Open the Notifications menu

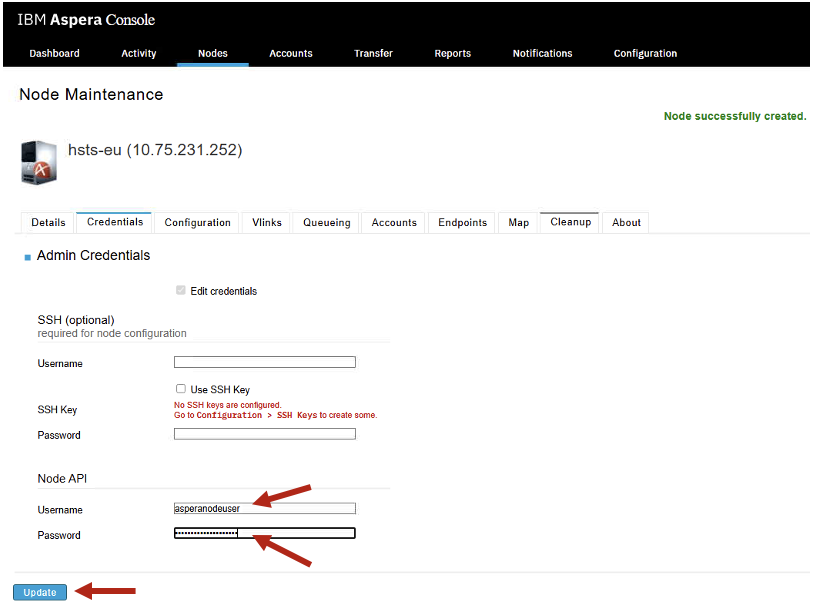(542, 53)
